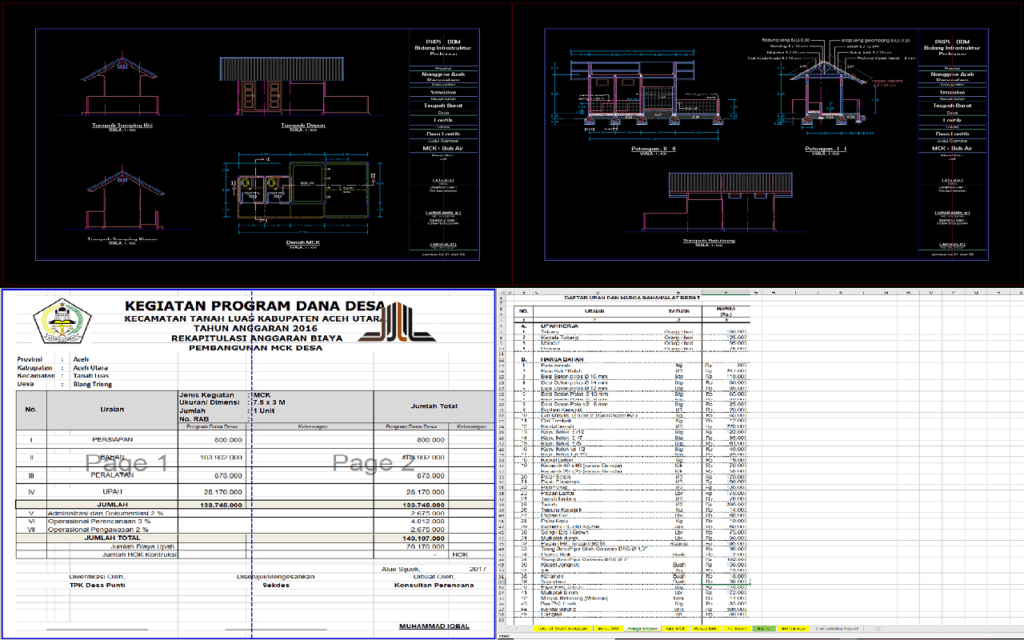Viewport: 1024px width, 640px height.
Task: Click the Aceh provincial crest logo in the header
Action: [x=65, y=320]
